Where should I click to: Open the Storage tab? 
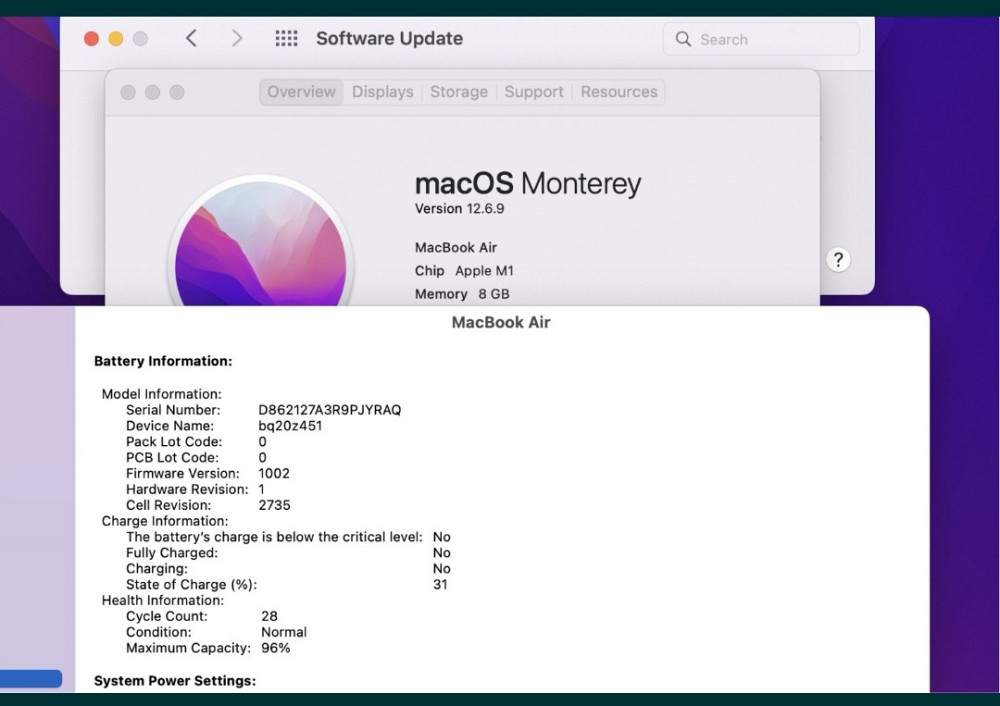[x=458, y=91]
